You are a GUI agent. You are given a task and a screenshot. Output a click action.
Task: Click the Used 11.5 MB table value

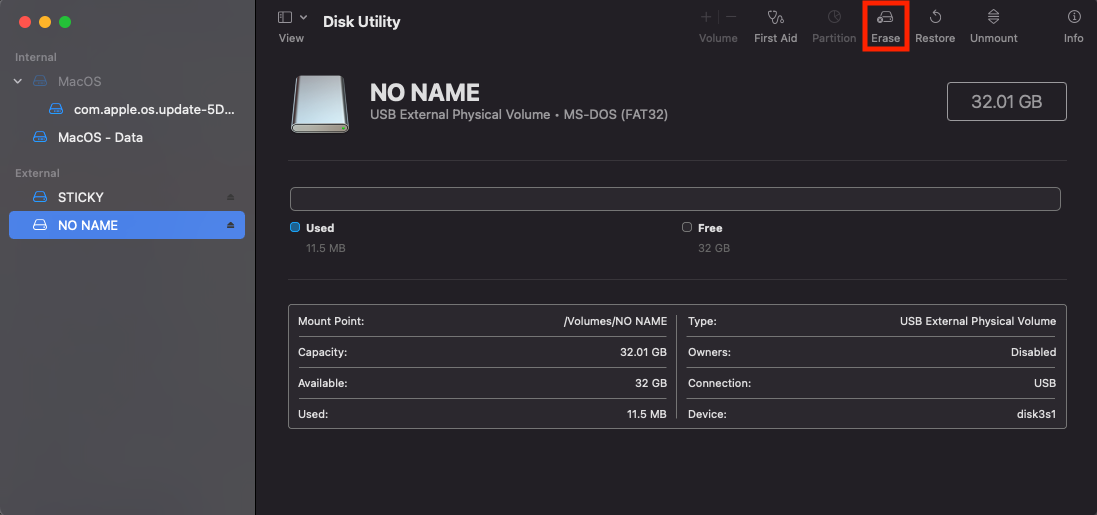(x=646, y=414)
